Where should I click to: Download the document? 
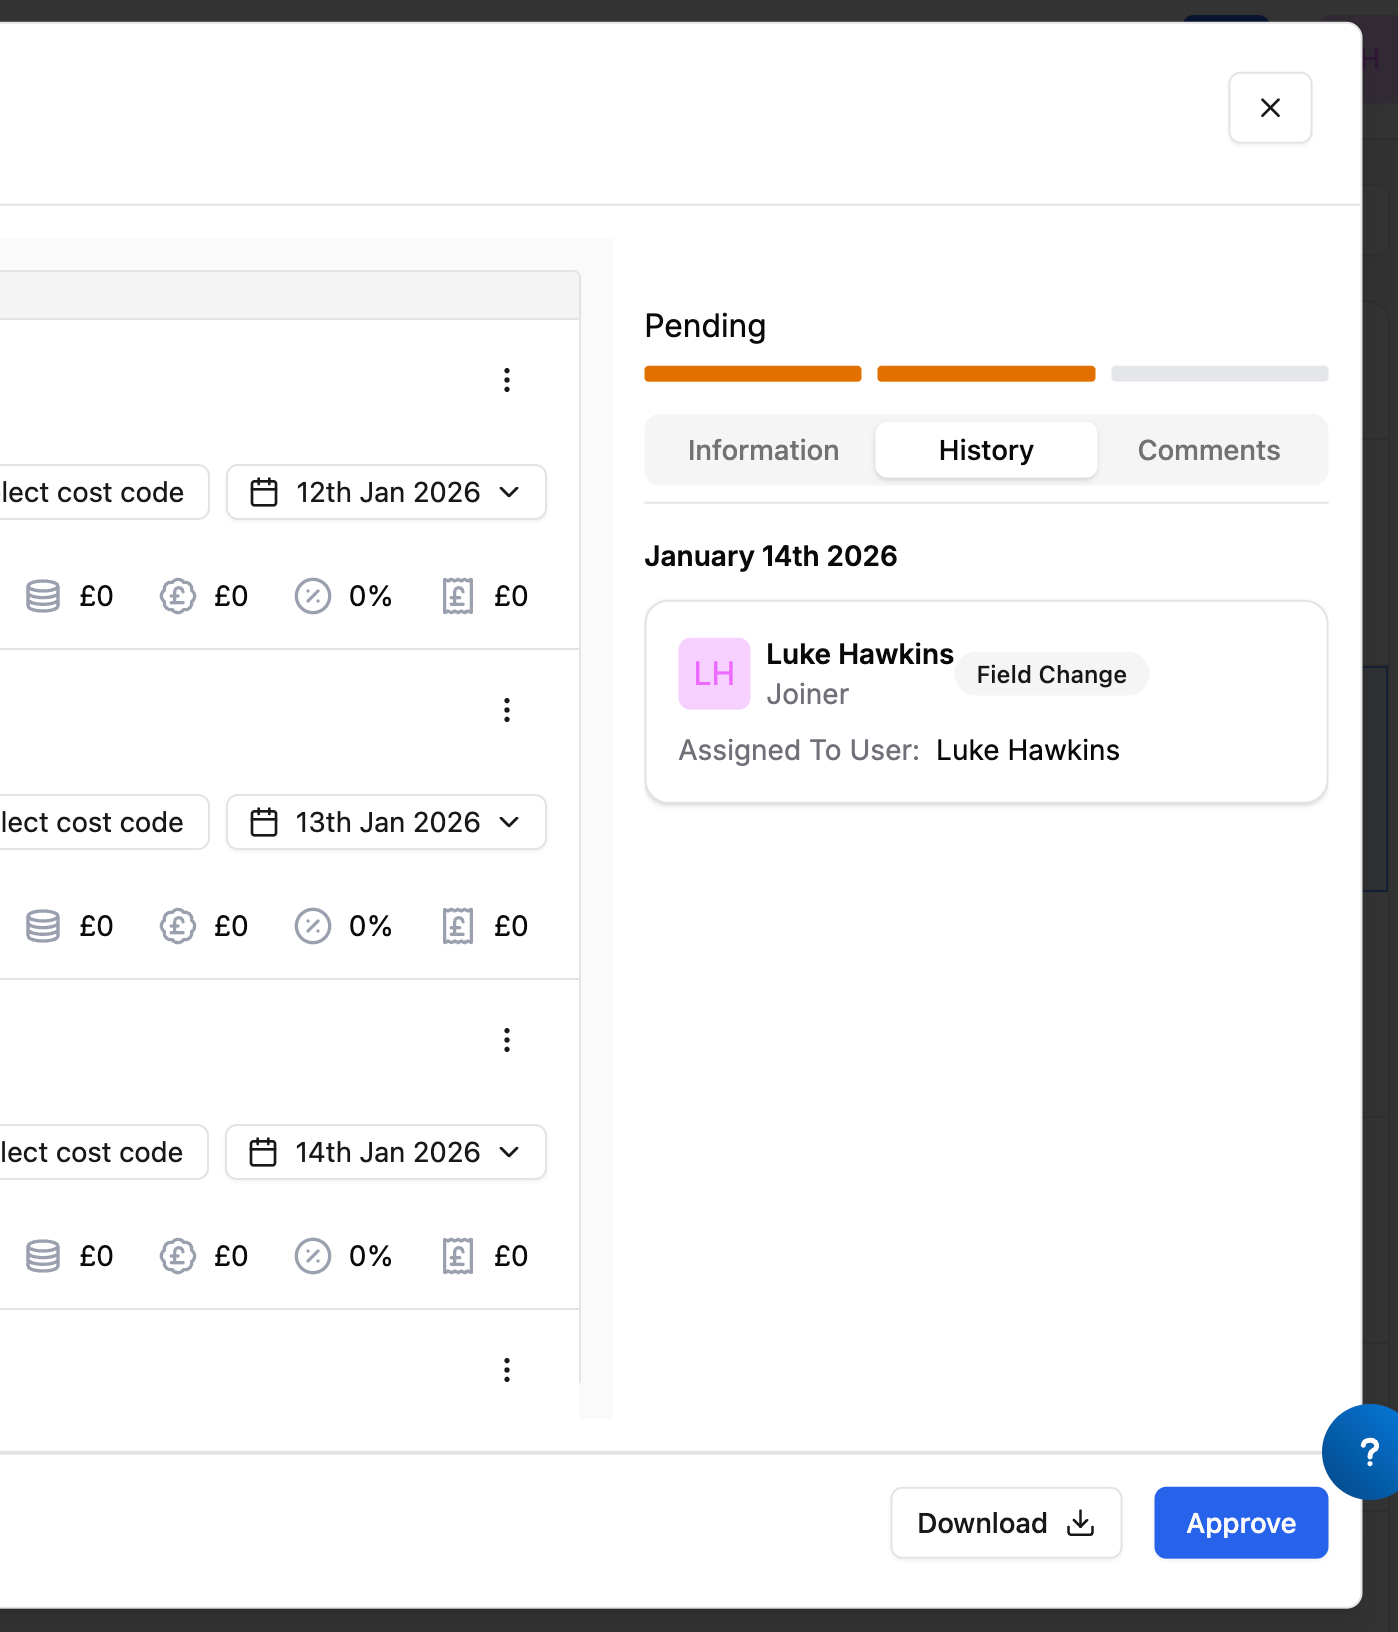[x=1006, y=1523]
